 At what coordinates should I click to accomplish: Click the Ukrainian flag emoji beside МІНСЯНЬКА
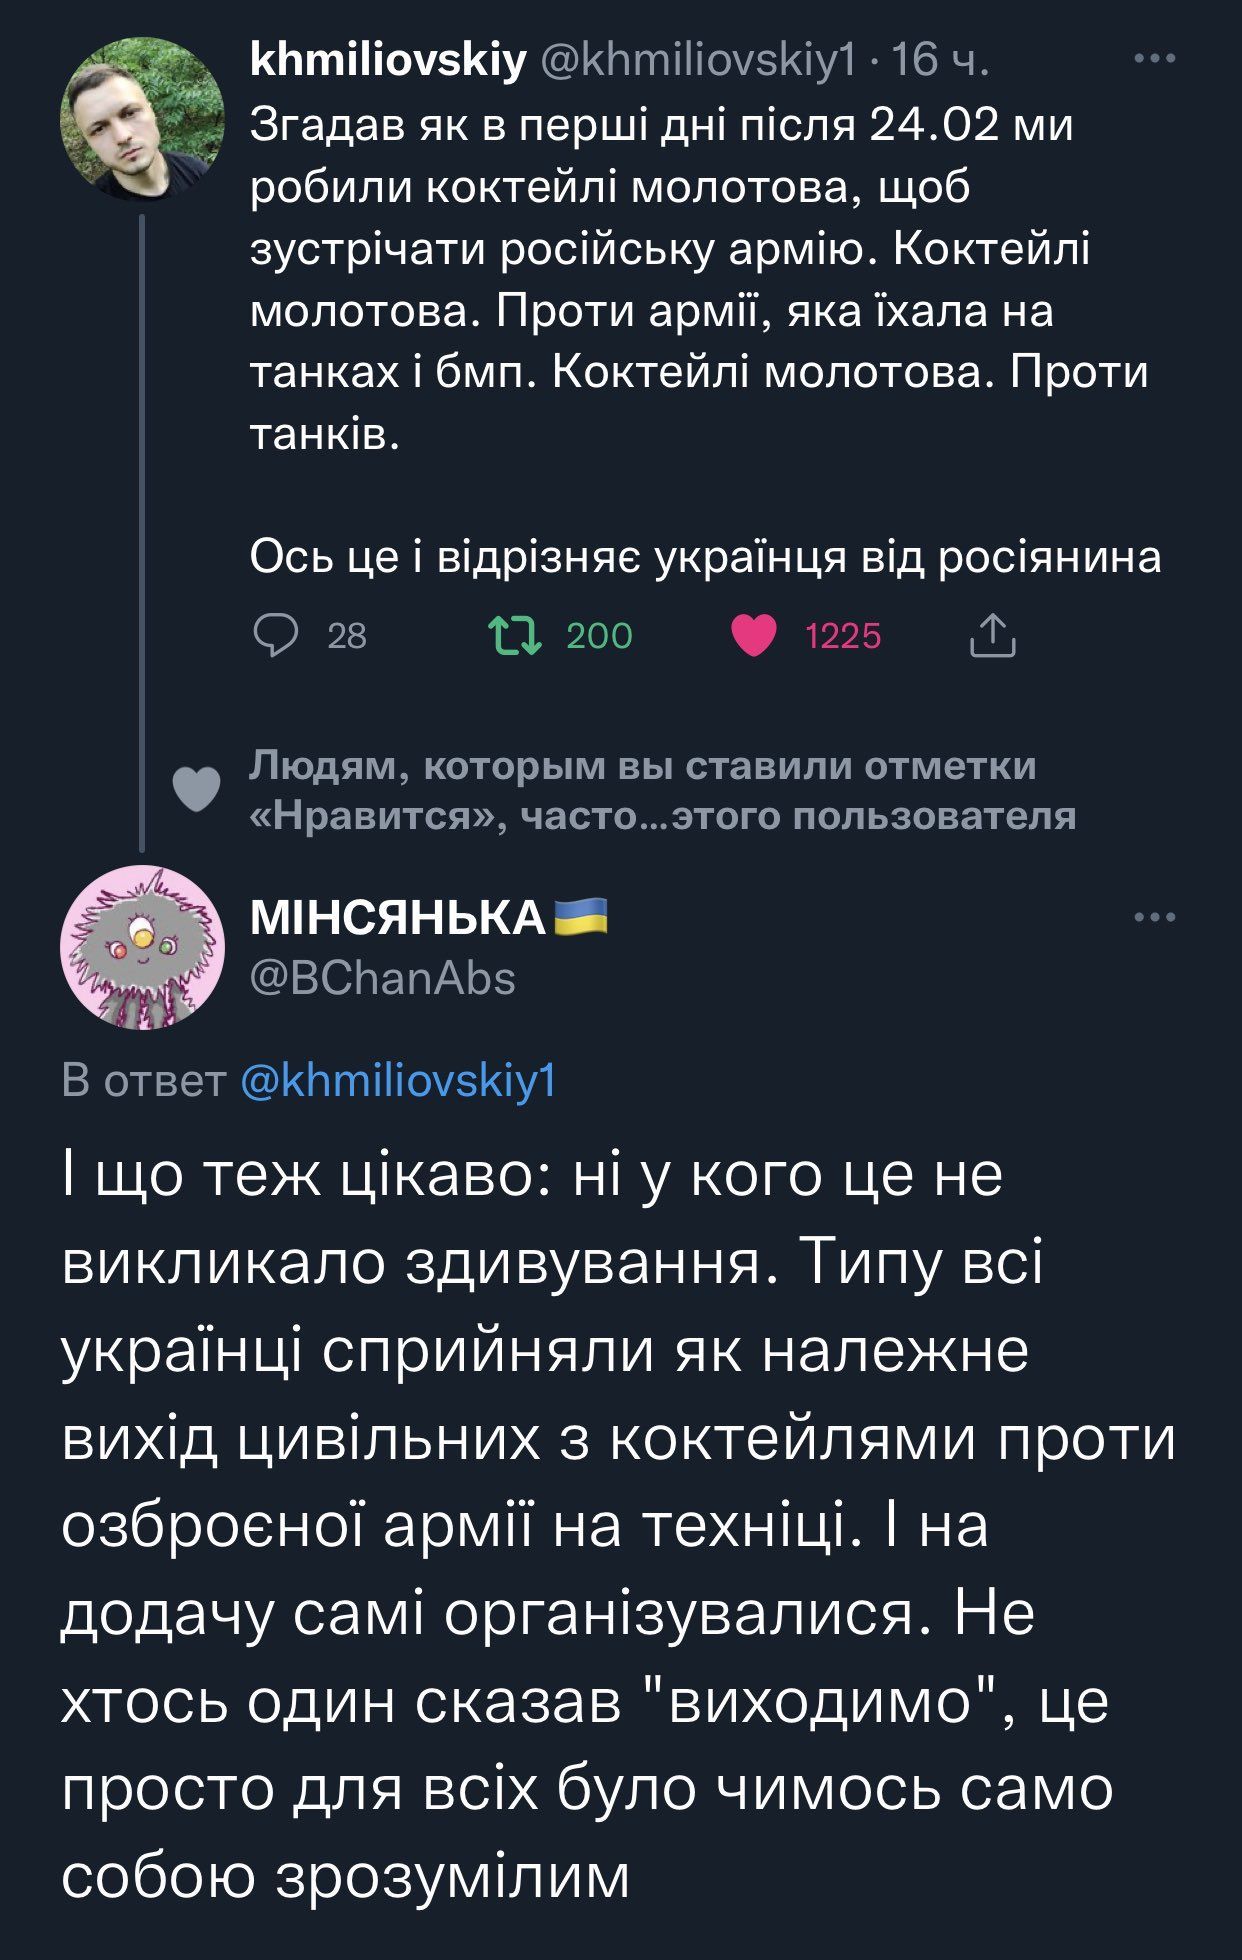[581, 916]
